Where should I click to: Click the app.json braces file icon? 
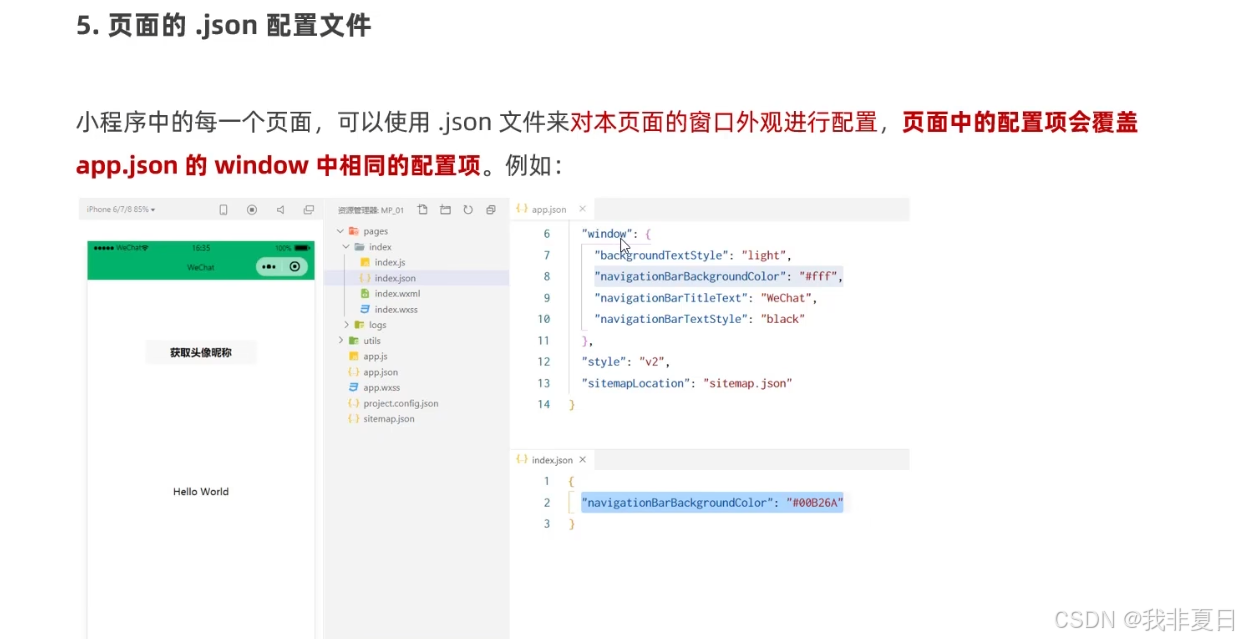tap(353, 372)
